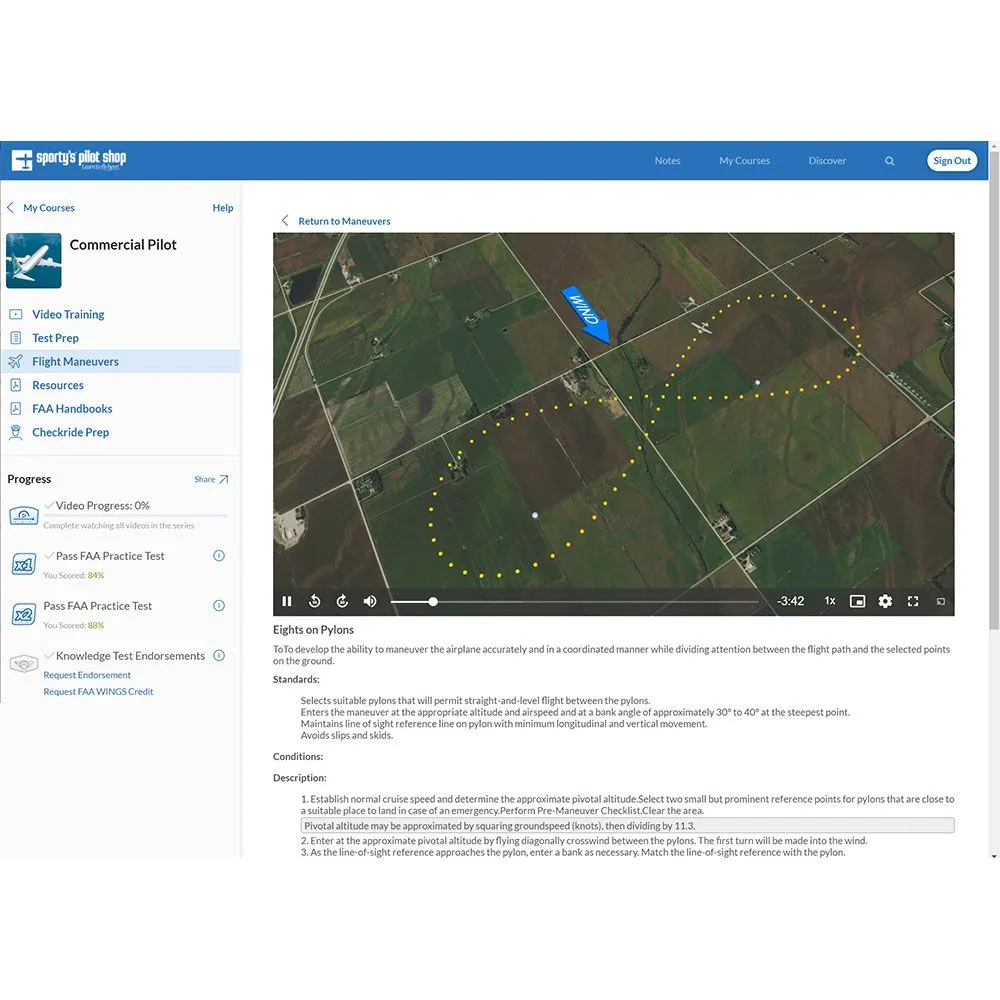Open Checkride Prep section
Image resolution: width=1000 pixels, height=1000 pixels.
(70, 432)
